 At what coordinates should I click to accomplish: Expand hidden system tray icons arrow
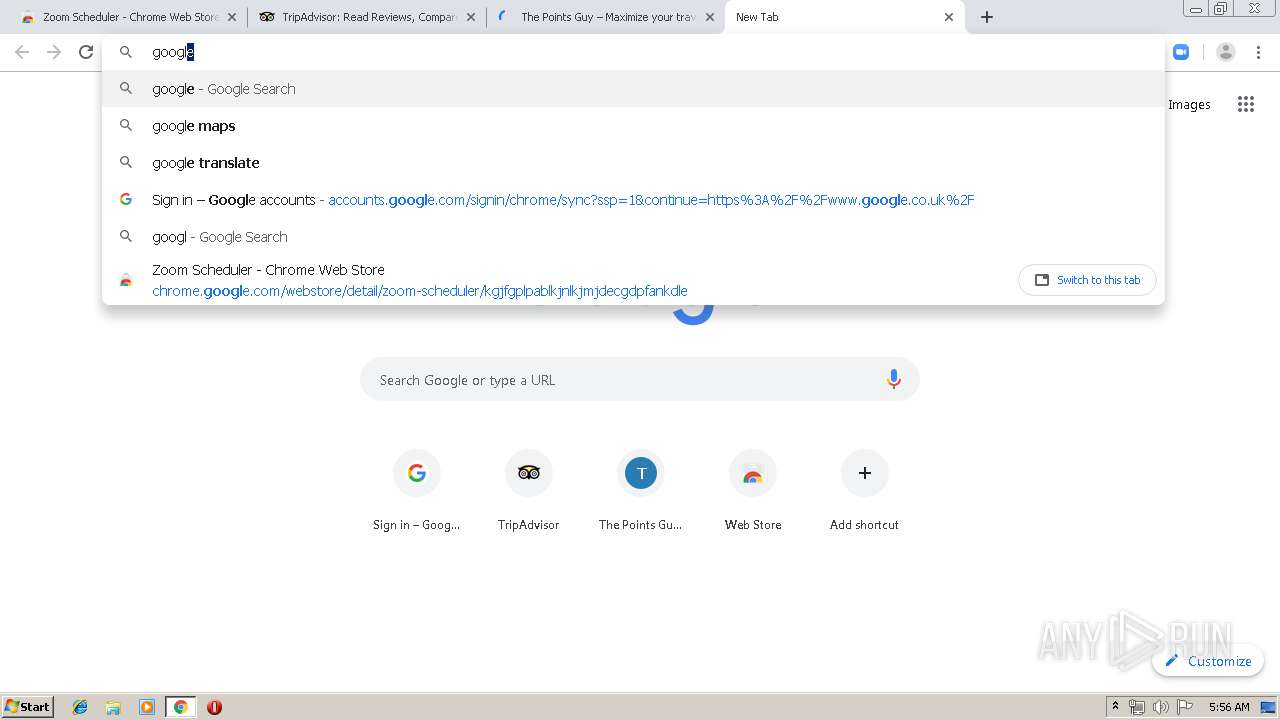(1115, 707)
